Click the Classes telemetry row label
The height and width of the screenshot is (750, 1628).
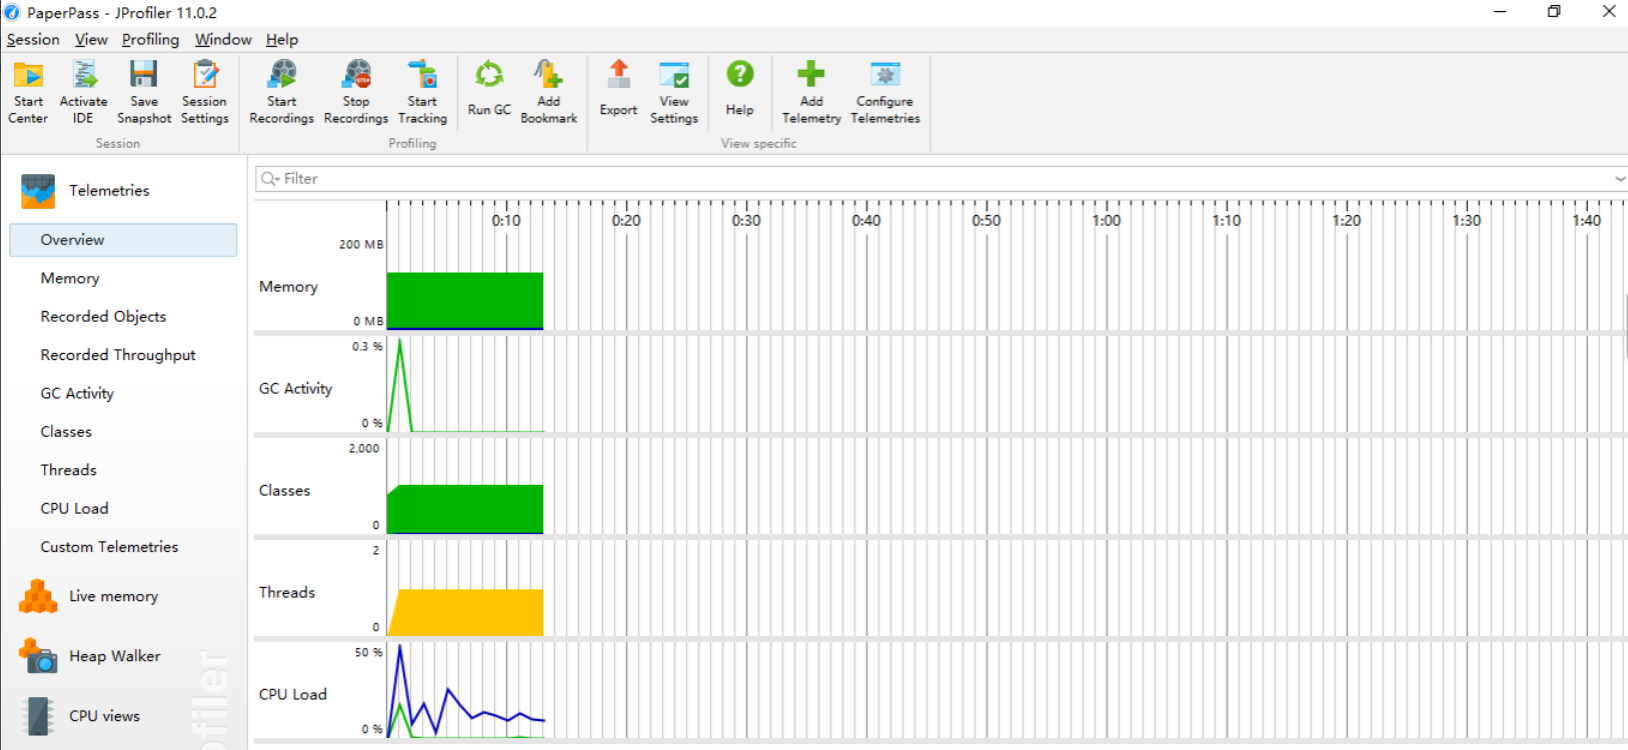coord(284,491)
